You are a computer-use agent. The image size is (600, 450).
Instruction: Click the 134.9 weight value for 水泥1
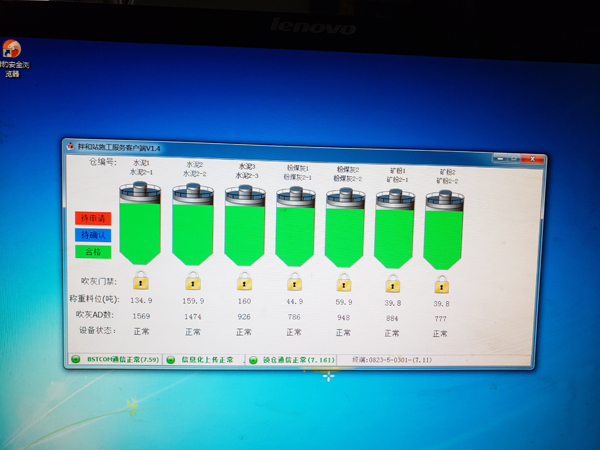click(x=142, y=299)
